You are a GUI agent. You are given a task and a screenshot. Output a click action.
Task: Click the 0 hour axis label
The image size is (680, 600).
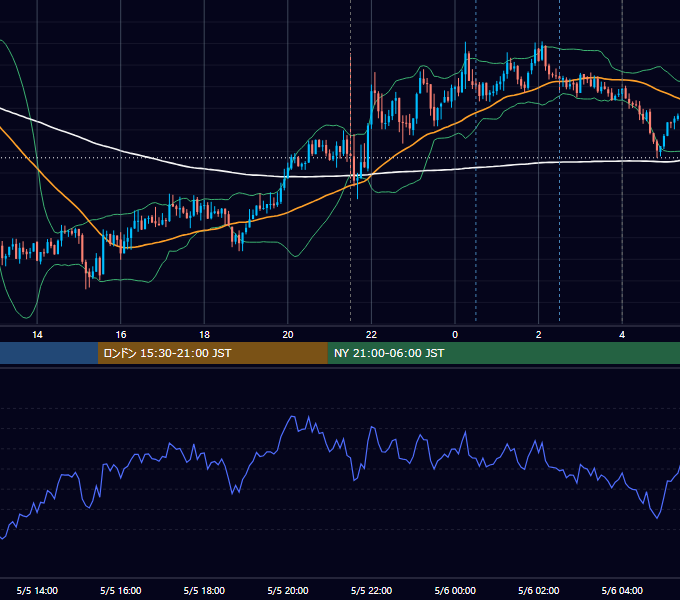click(455, 335)
